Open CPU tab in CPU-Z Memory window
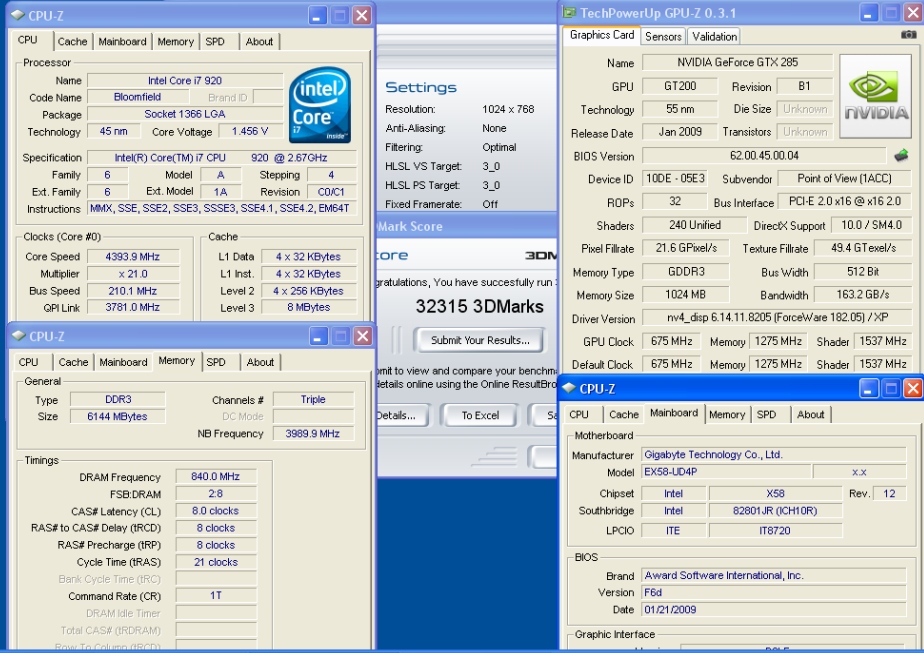924x653 pixels. (x=28, y=362)
